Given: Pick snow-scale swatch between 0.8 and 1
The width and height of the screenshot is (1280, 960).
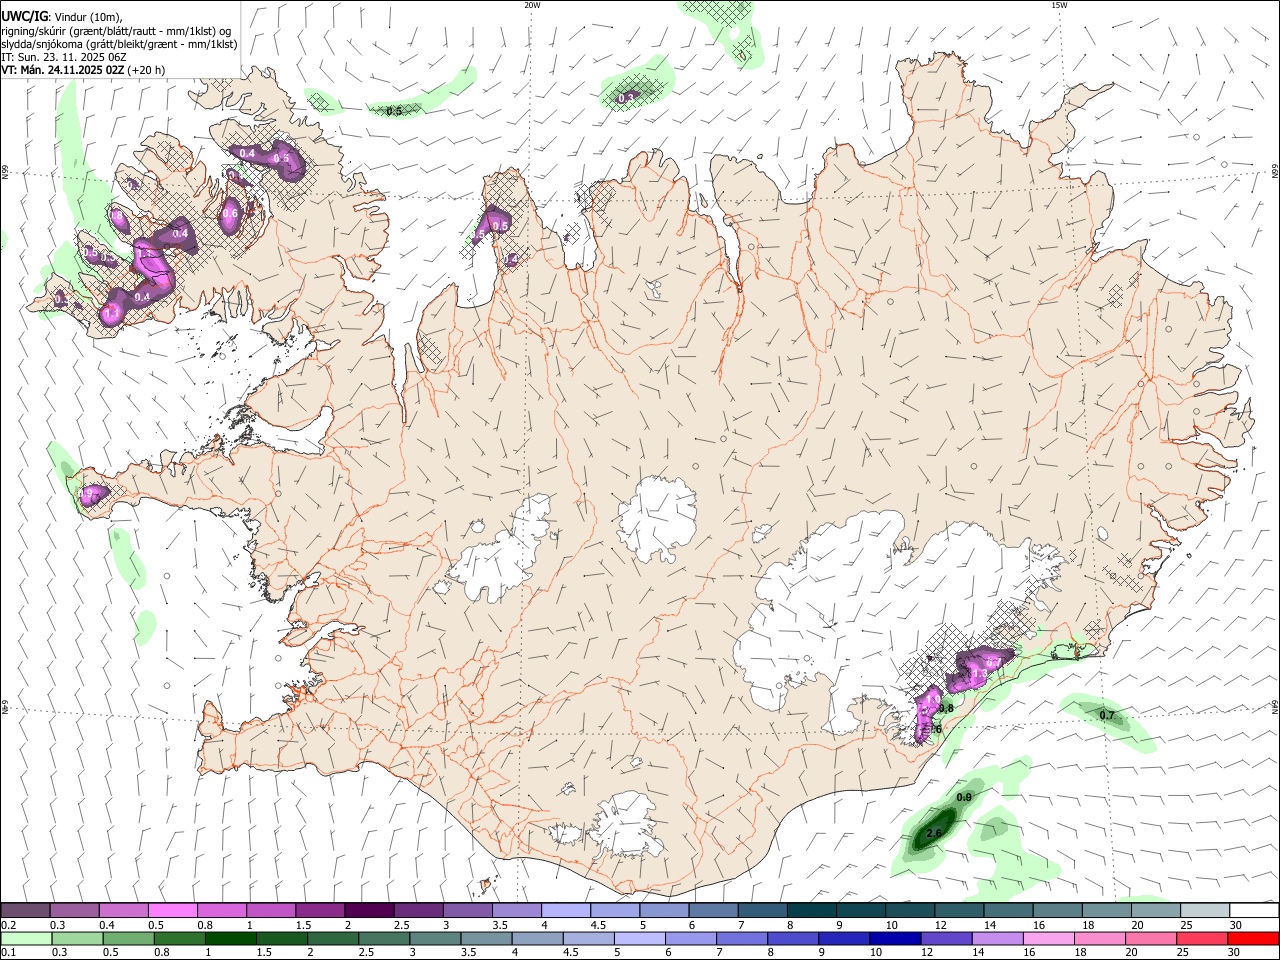Looking at the screenshot, I should (221, 910).
